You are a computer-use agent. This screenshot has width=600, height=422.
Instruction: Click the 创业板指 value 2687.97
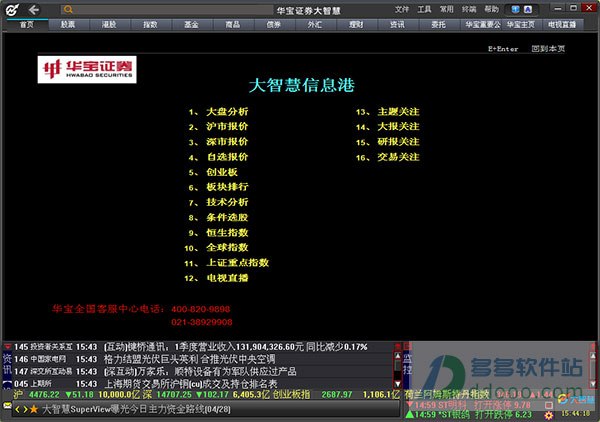click(337, 394)
